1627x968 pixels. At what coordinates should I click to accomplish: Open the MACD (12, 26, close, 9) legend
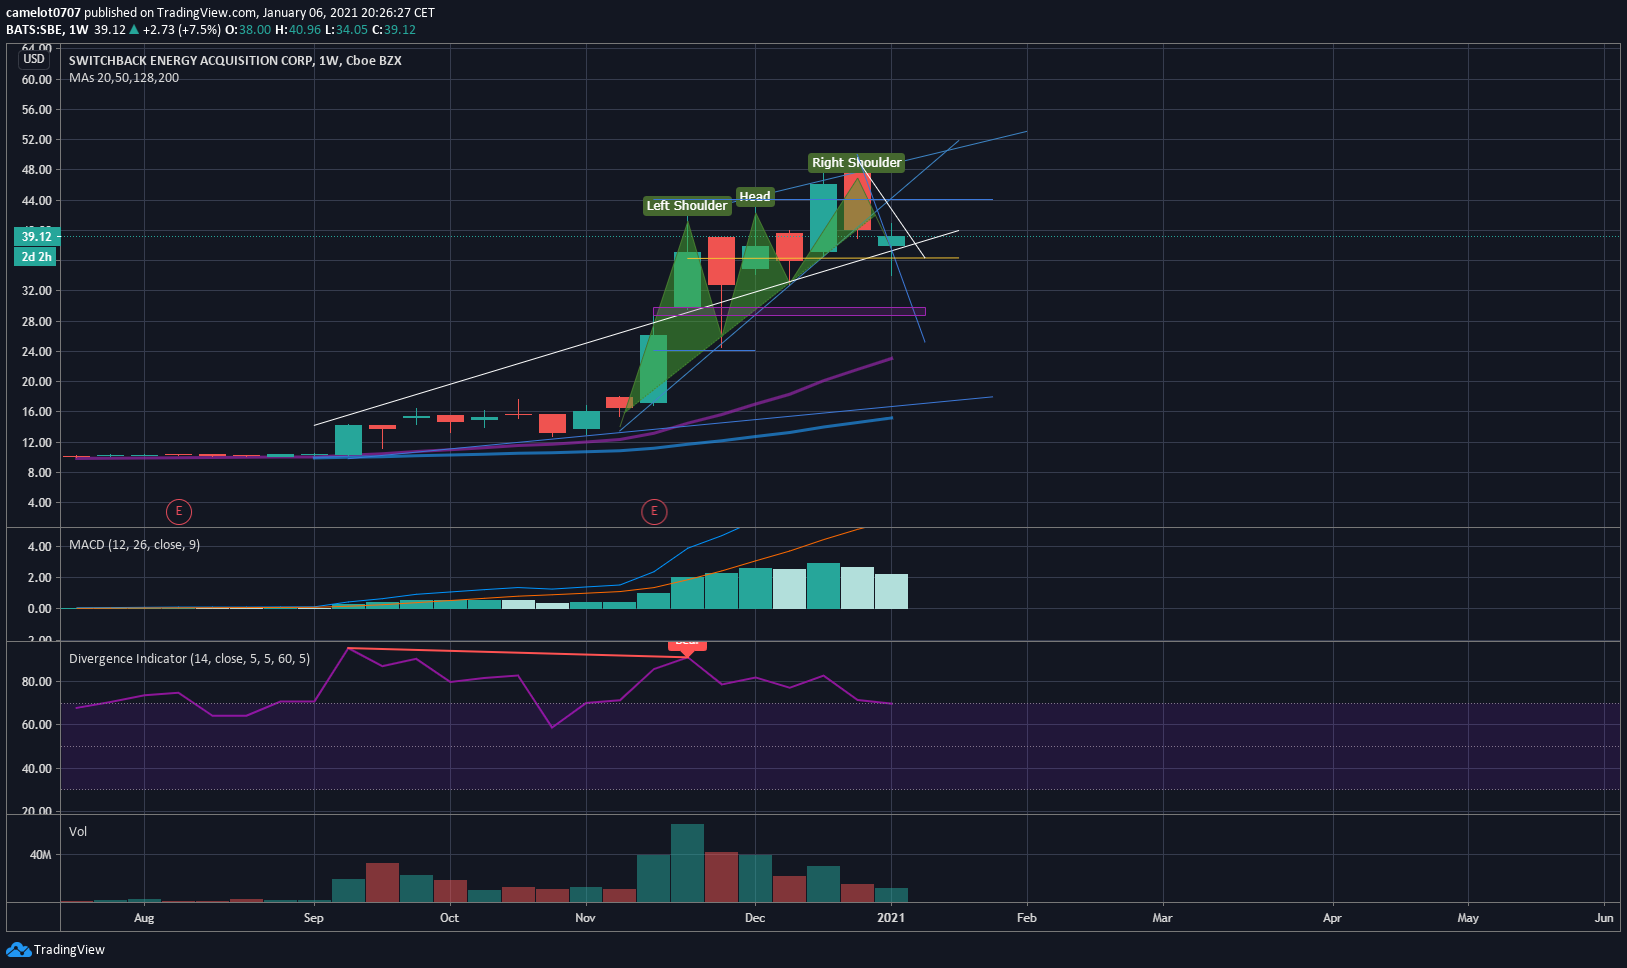(134, 545)
